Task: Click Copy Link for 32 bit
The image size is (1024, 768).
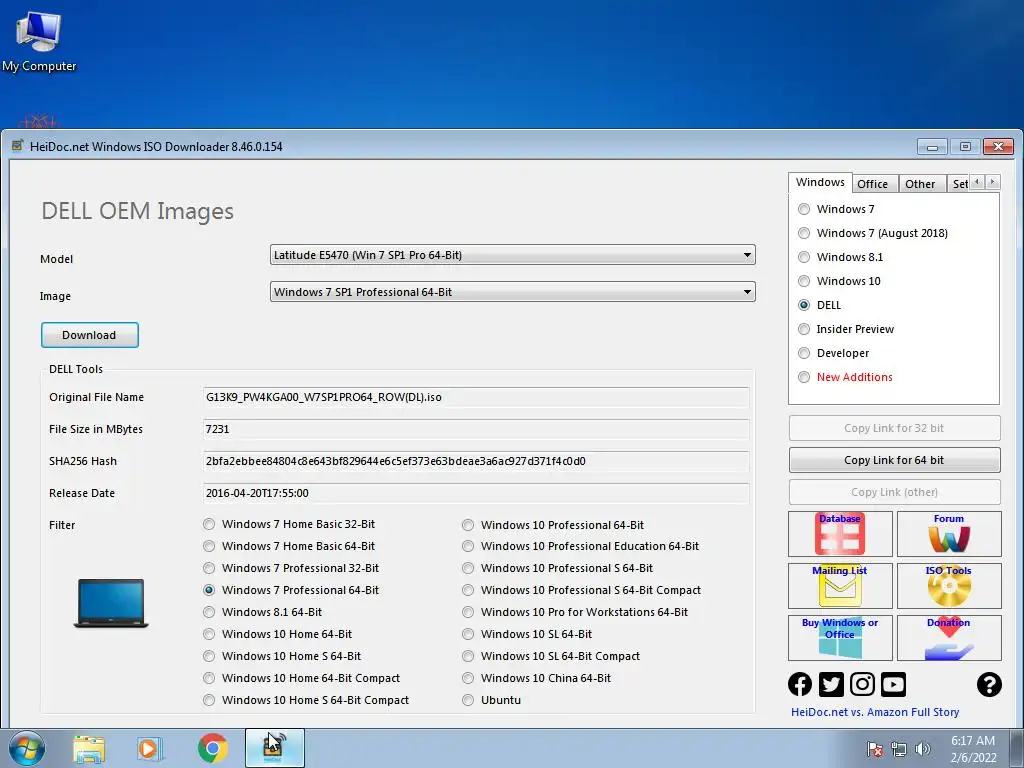Action: pyautogui.click(x=894, y=428)
